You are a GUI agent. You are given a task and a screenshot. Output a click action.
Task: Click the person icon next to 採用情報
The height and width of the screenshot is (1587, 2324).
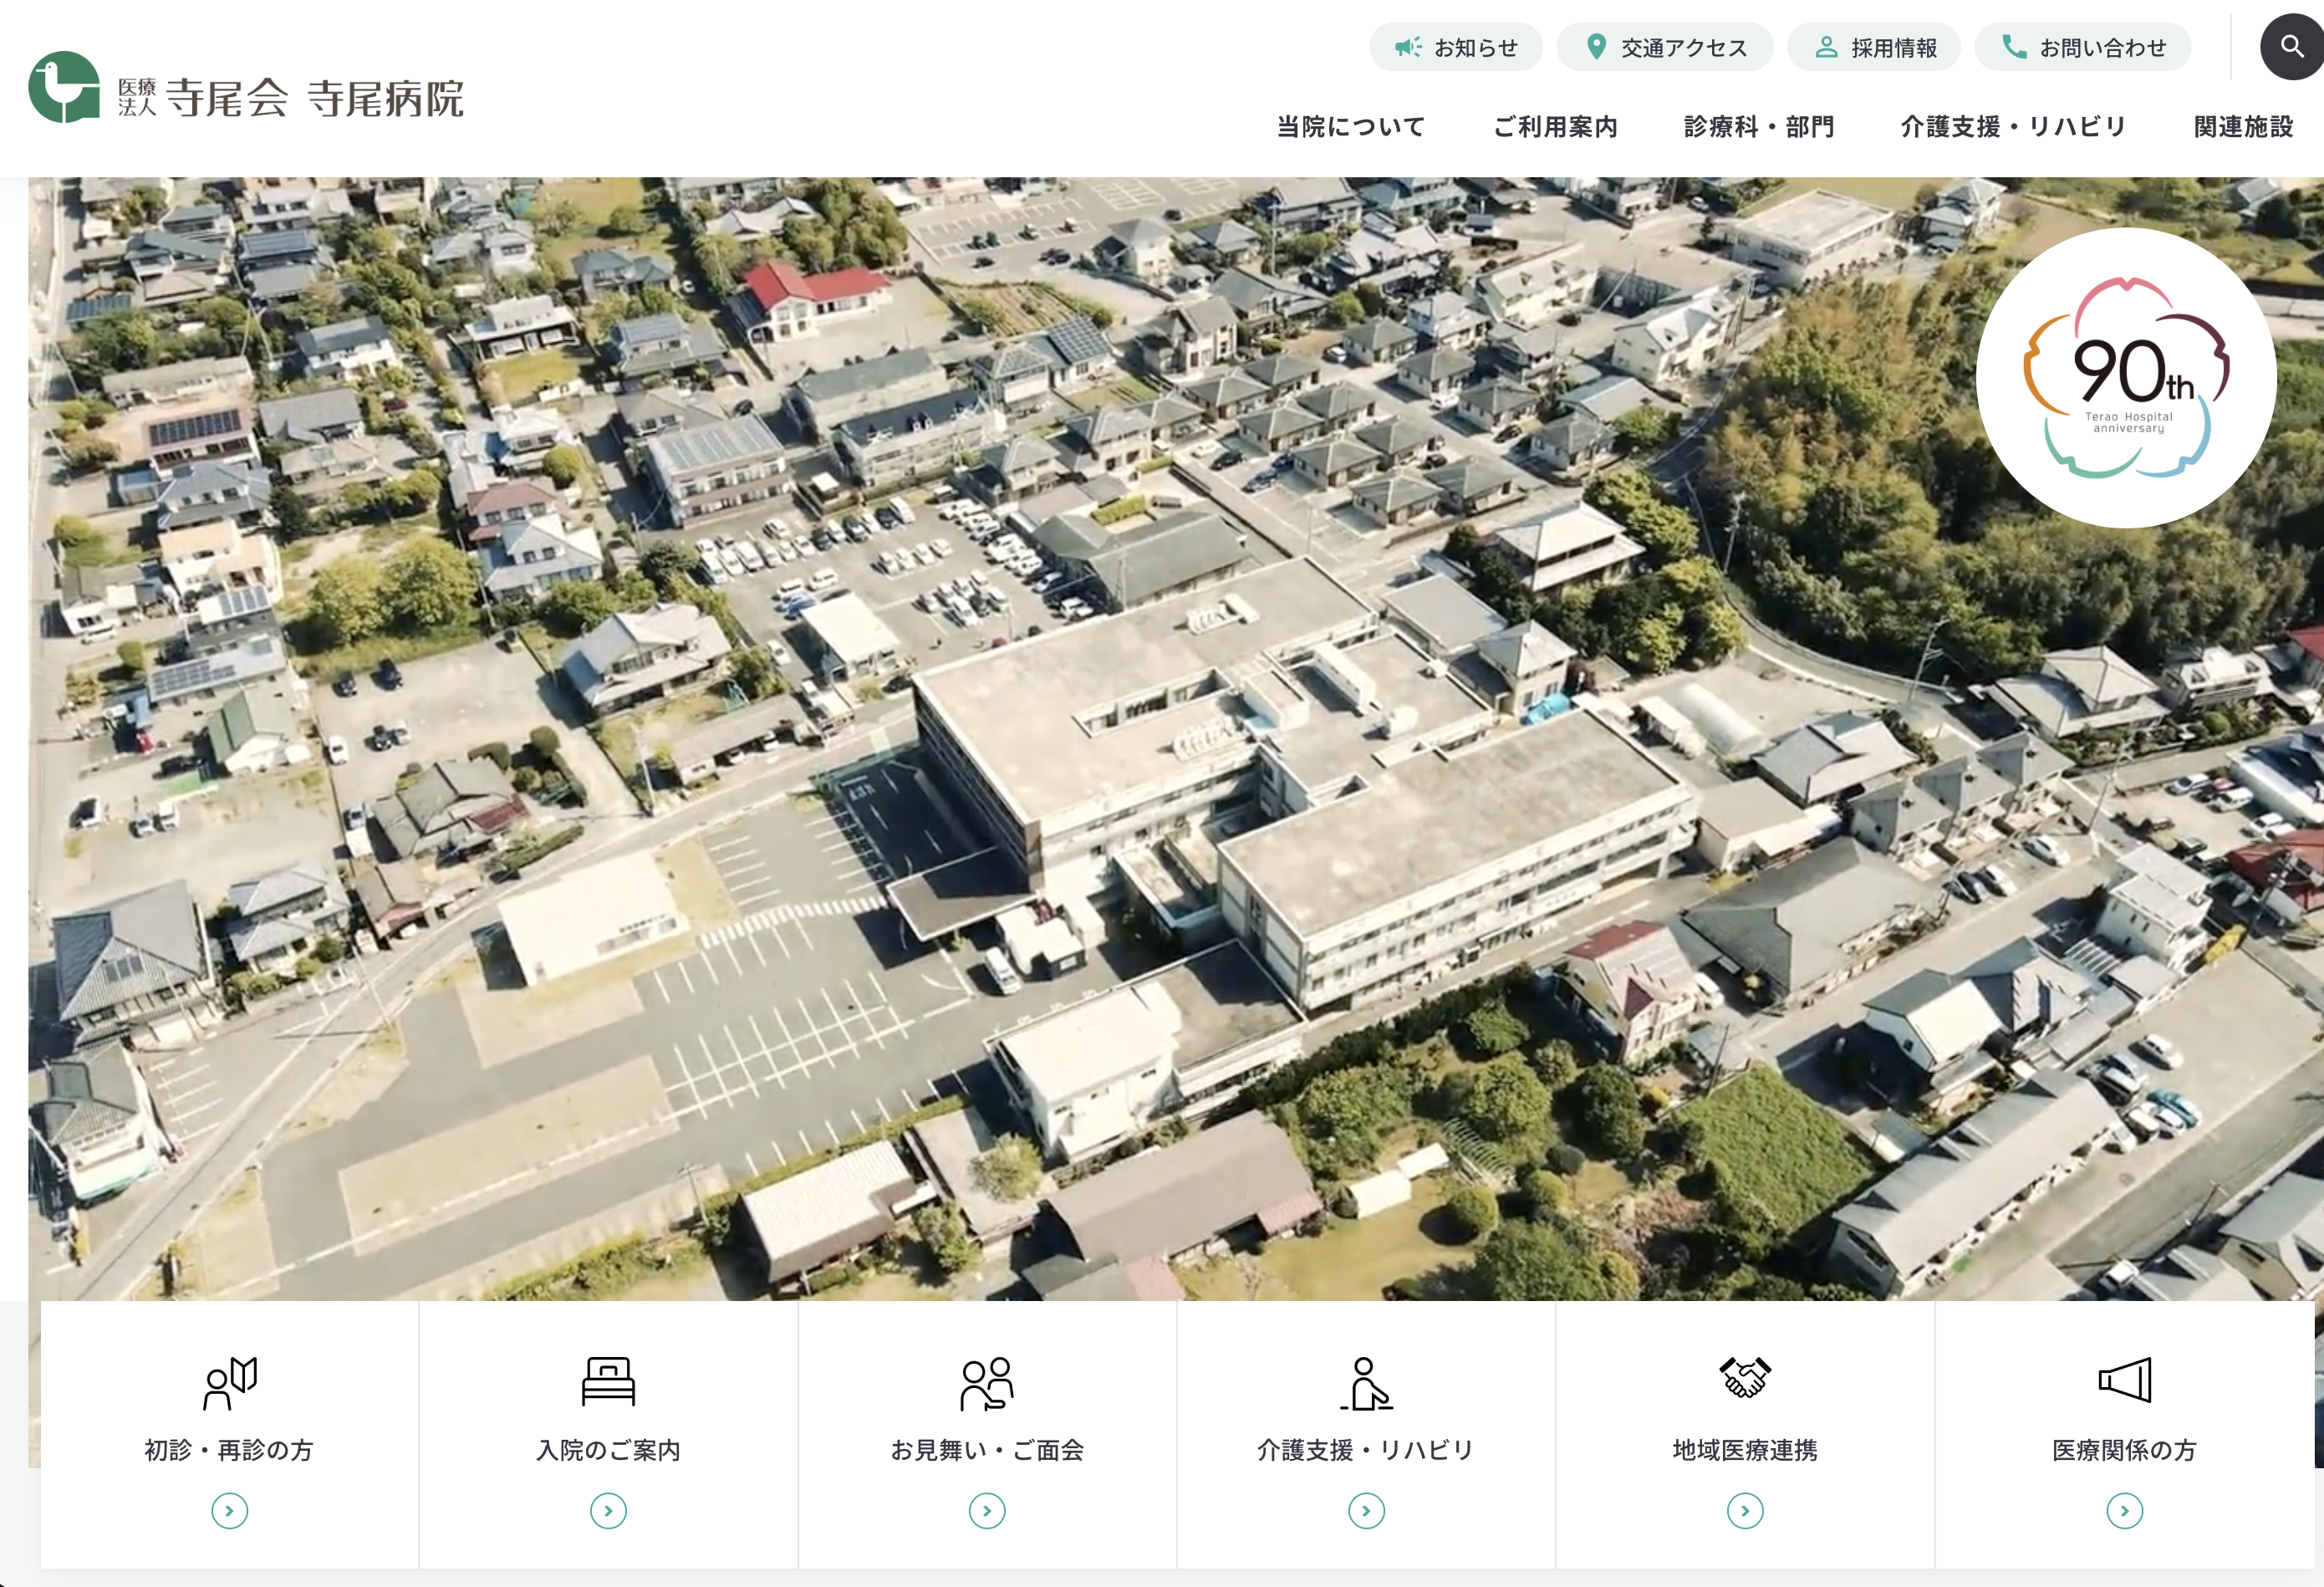pyautogui.click(x=1826, y=47)
